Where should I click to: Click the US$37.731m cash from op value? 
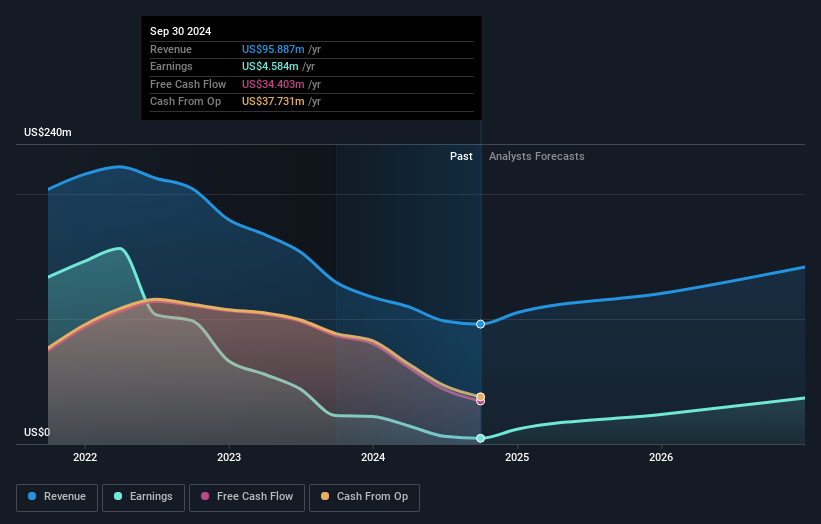coord(273,102)
